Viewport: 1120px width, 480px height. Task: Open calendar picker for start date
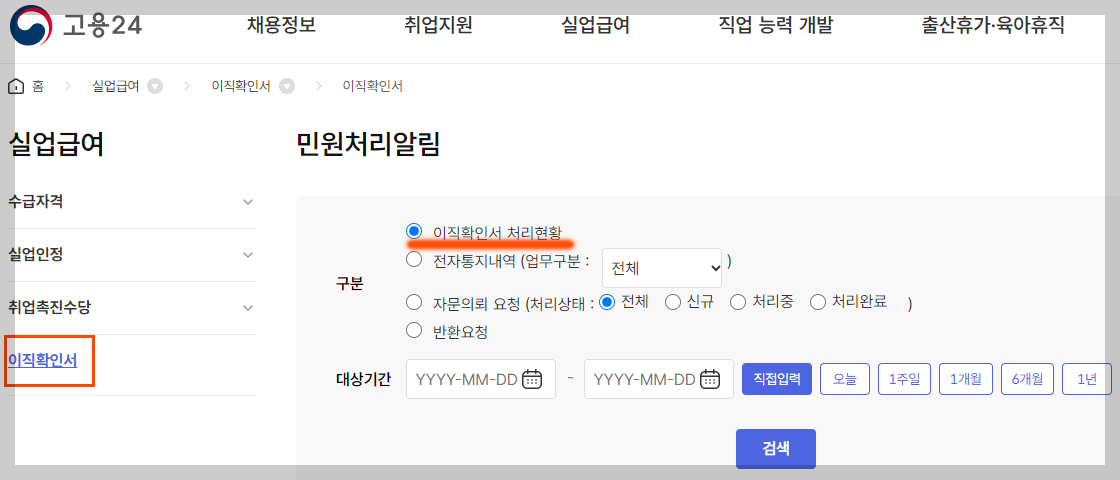tap(532, 379)
